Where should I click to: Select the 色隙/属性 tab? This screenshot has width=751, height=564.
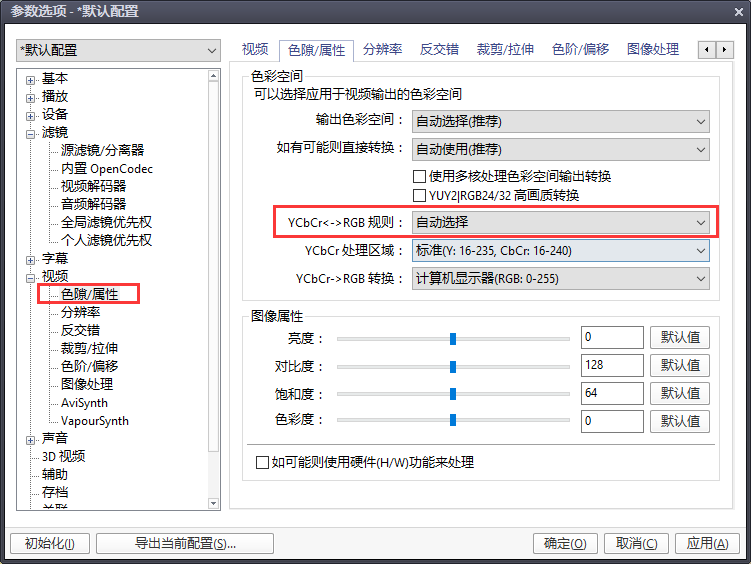click(x=316, y=50)
